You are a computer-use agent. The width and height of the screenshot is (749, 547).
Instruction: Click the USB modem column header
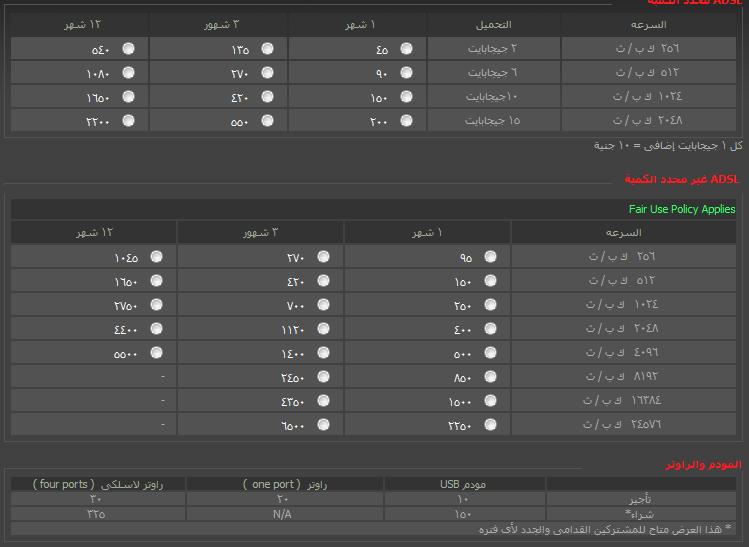pos(463,484)
